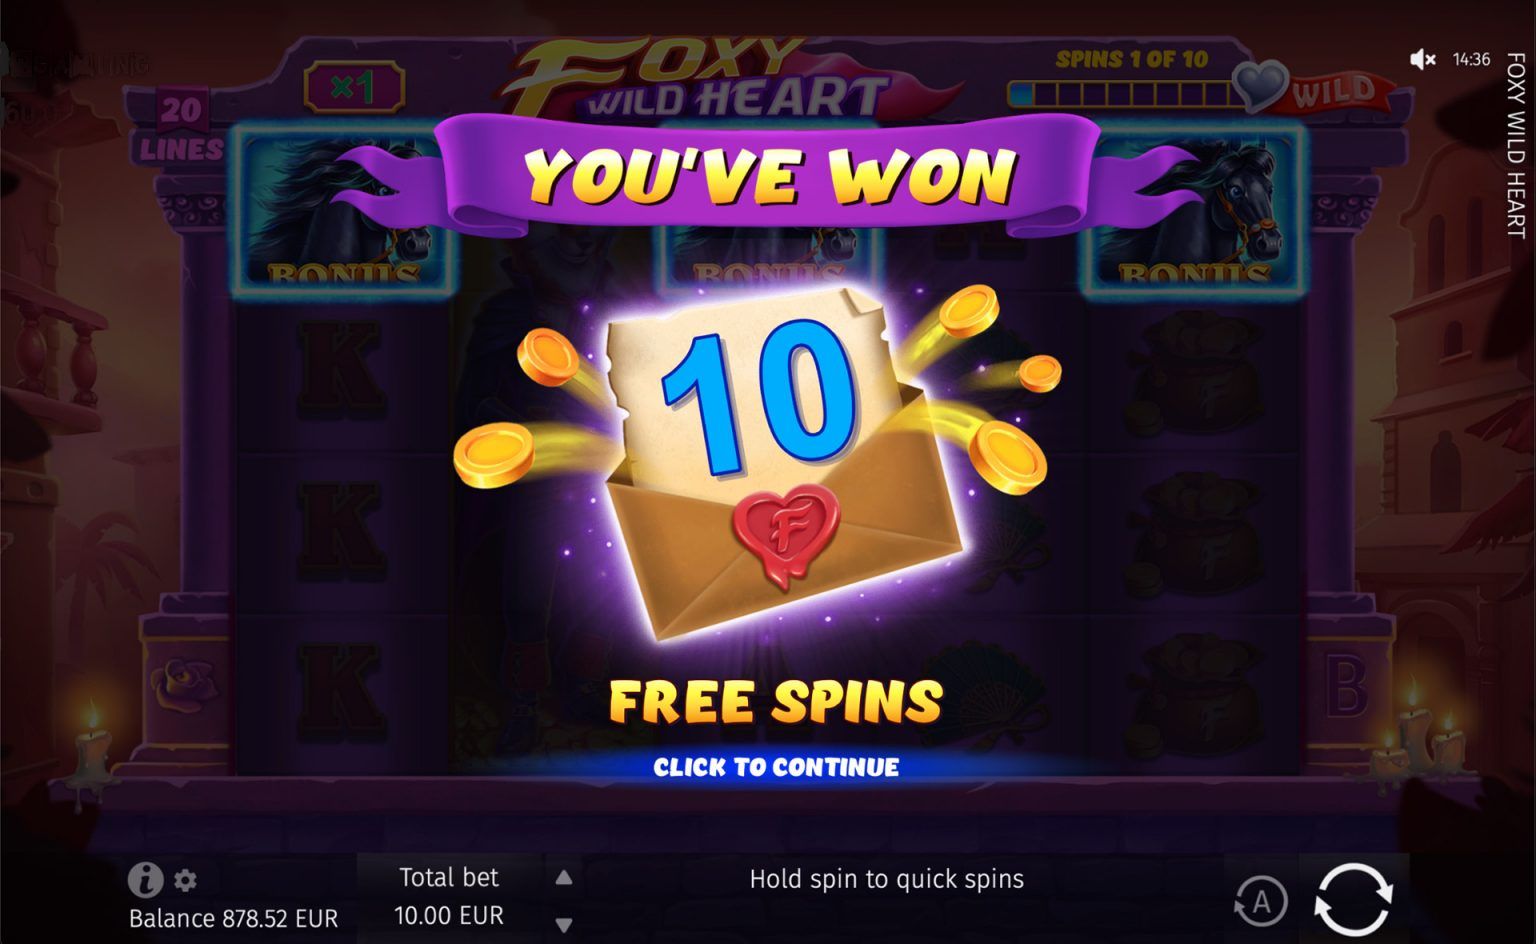Open the settings gear icon
This screenshot has height=944, width=1536.
pos(185,880)
